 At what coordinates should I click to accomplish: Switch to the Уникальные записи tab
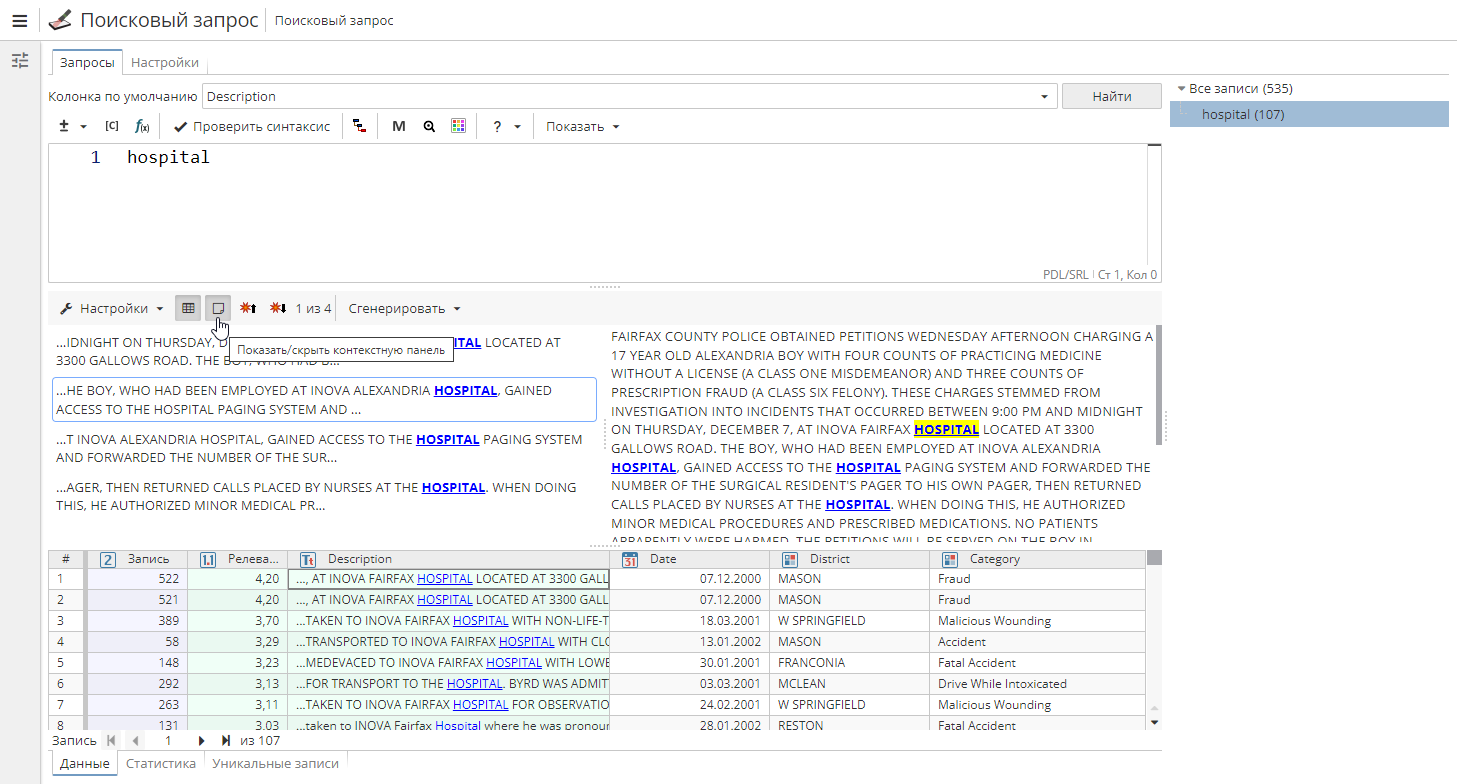(274, 763)
